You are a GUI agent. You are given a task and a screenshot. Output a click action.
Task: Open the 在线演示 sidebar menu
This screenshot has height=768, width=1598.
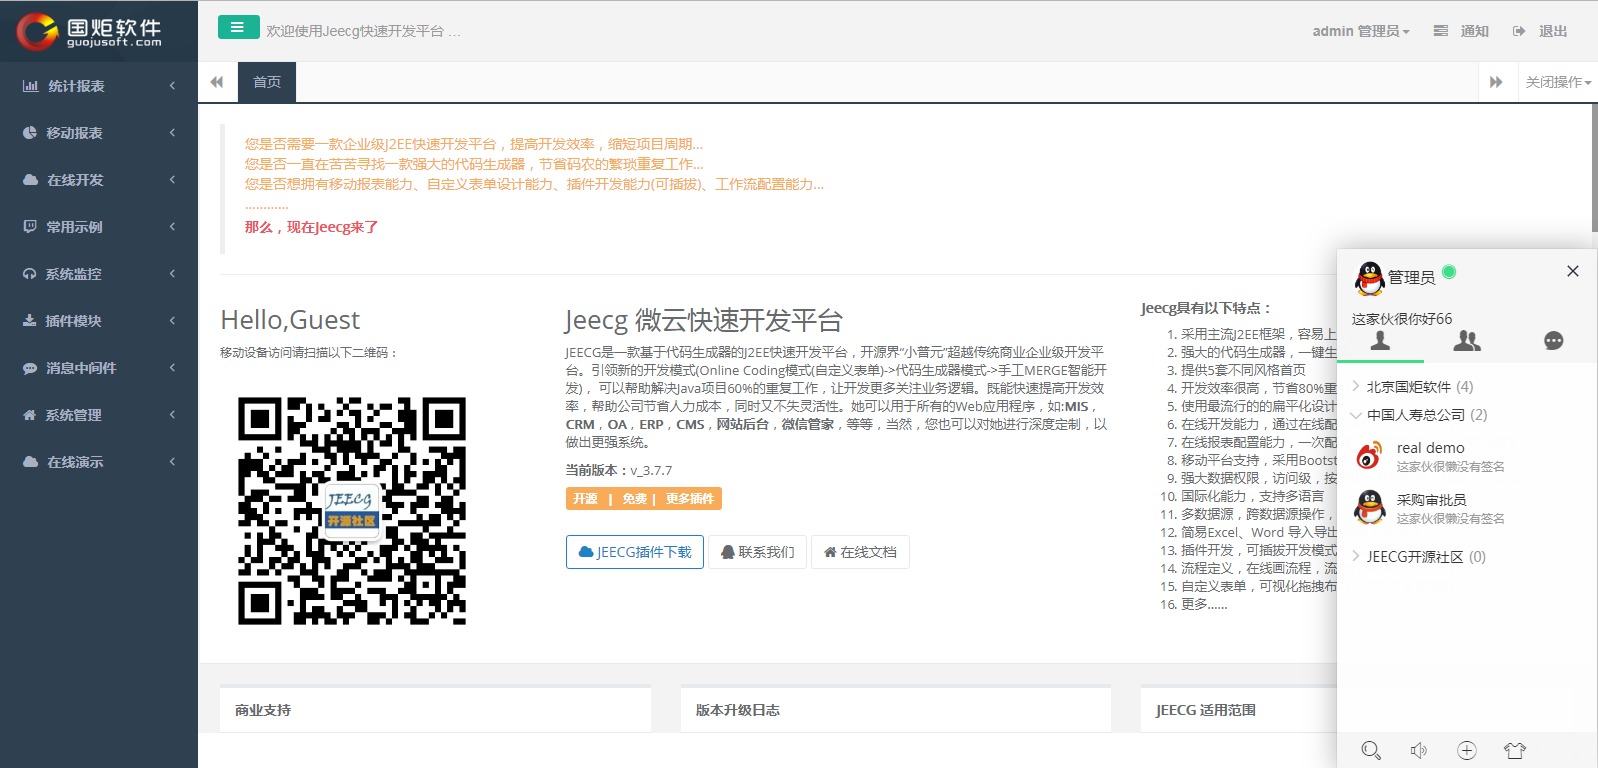click(x=99, y=462)
